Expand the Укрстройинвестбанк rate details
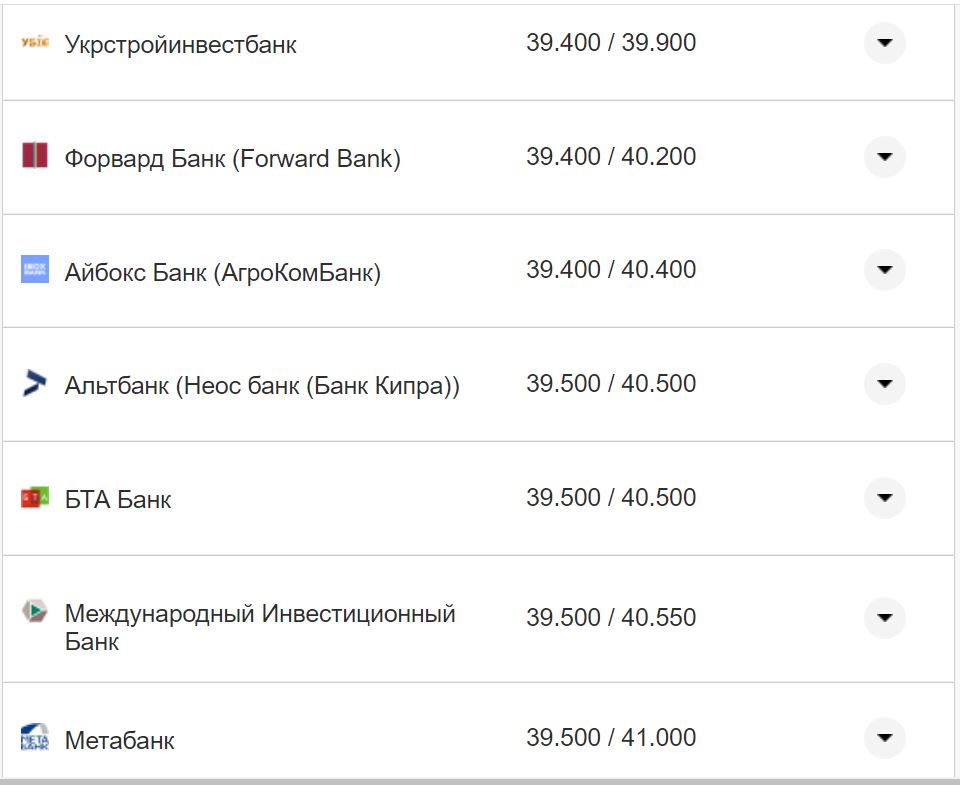The height and width of the screenshot is (785, 960). click(x=884, y=43)
